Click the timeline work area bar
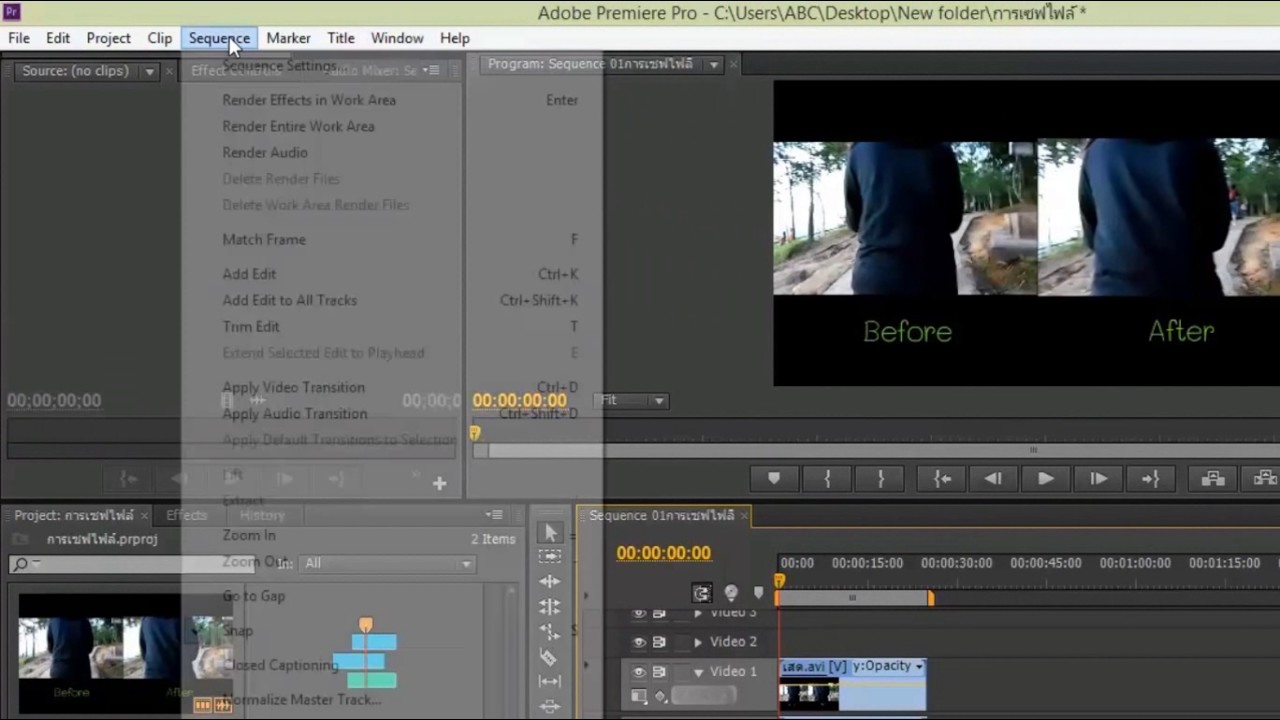This screenshot has width=1280, height=720. [854, 598]
